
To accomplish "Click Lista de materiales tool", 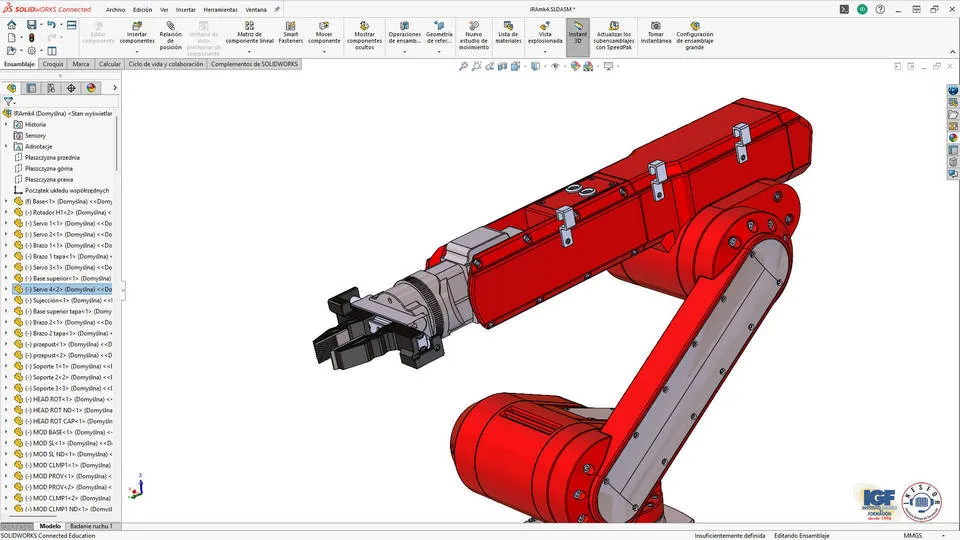I will (508, 33).
